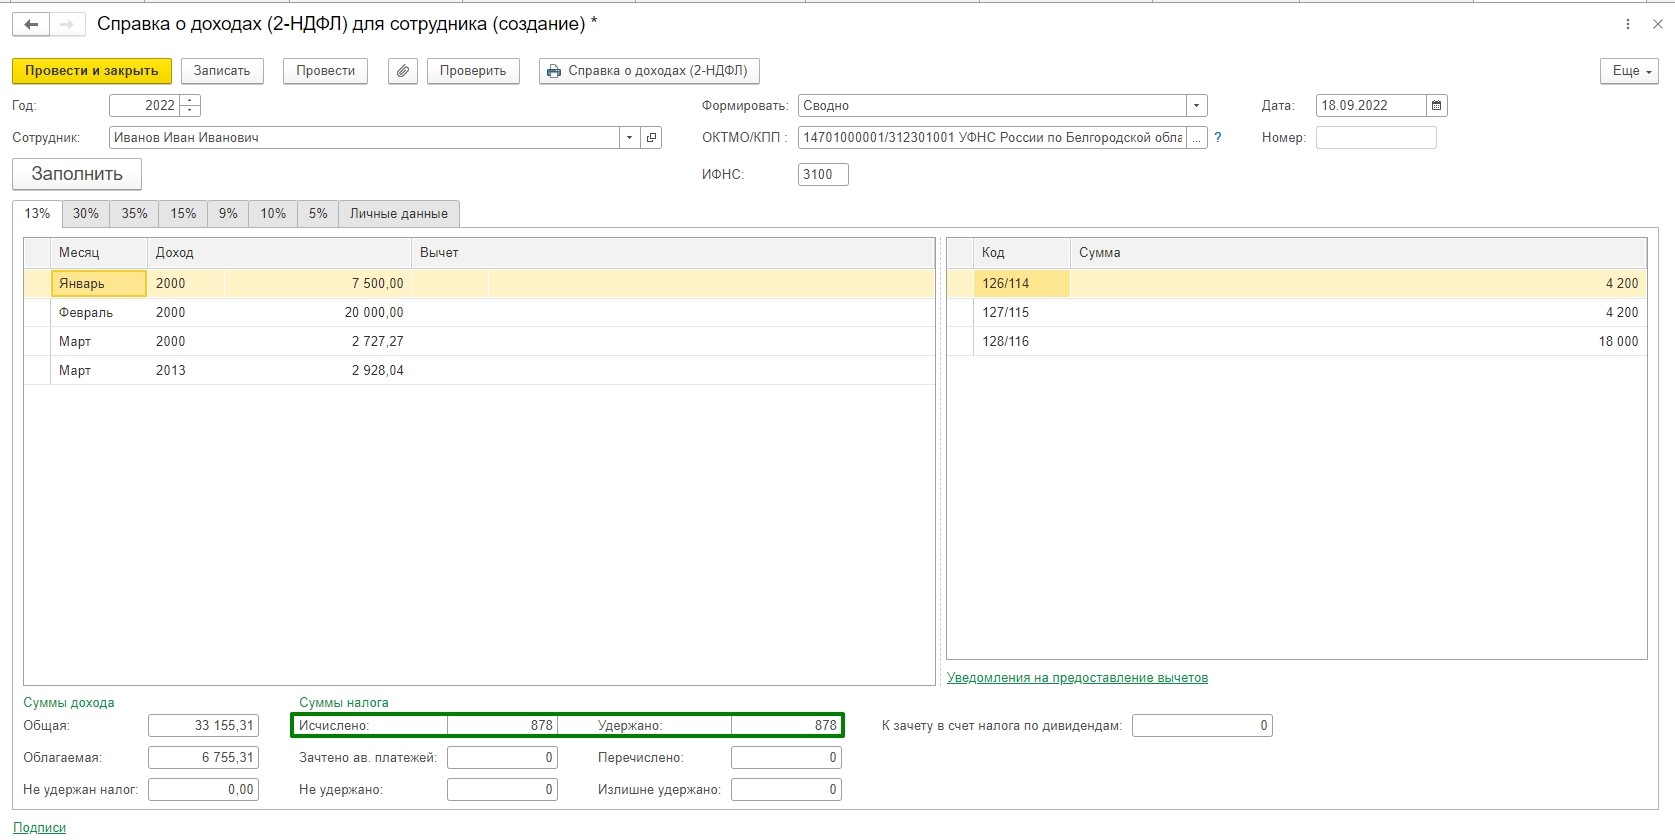
Task: Click the ИФНС field with 3100
Action: point(823,175)
